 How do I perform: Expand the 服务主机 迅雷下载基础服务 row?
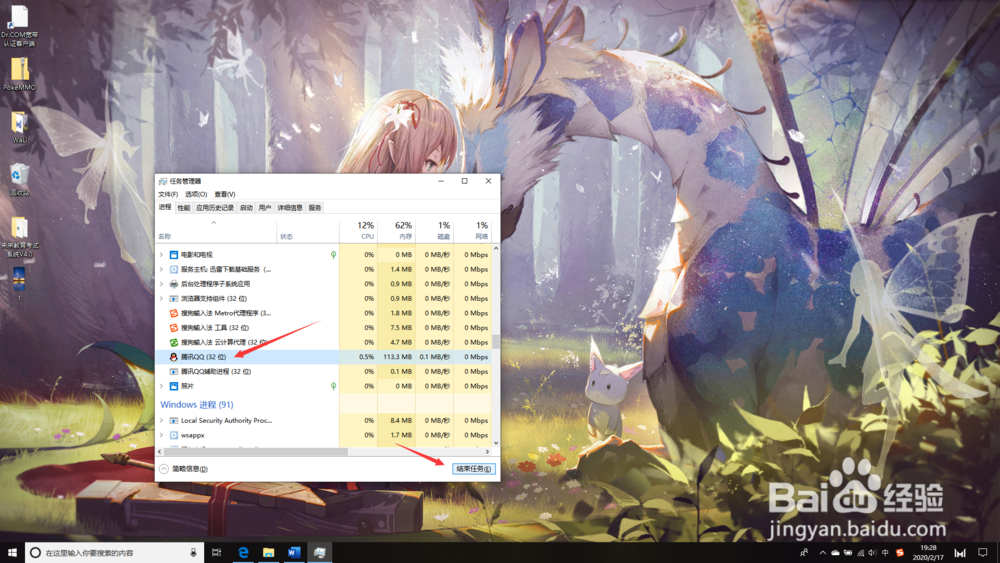(x=161, y=269)
